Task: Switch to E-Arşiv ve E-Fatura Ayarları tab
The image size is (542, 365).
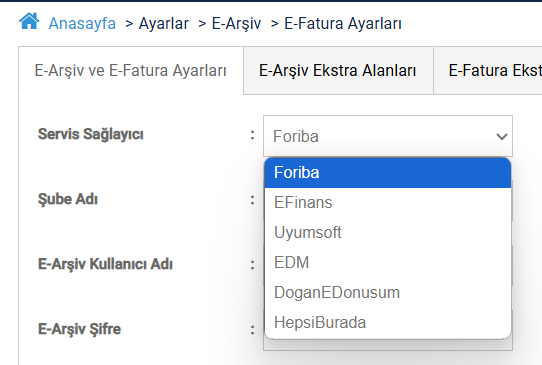Action: [x=131, y=71]
